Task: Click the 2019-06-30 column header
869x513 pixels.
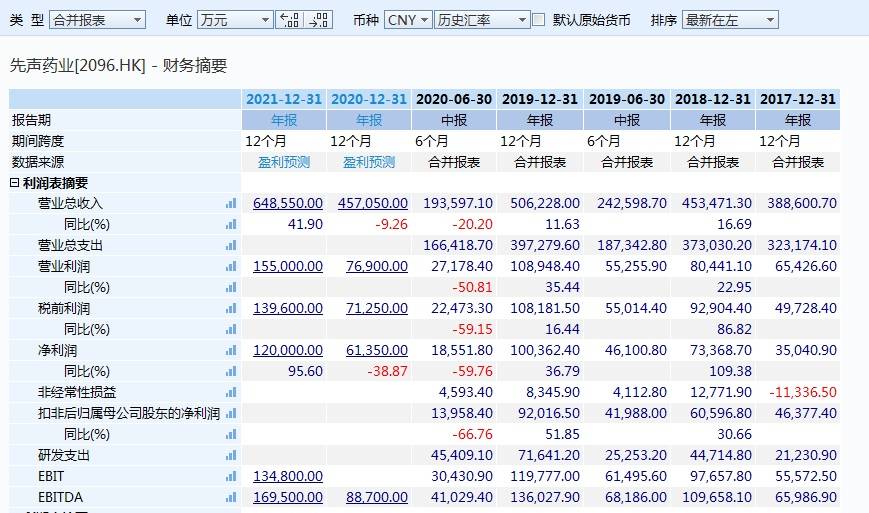Action: (x=627, y=99)
